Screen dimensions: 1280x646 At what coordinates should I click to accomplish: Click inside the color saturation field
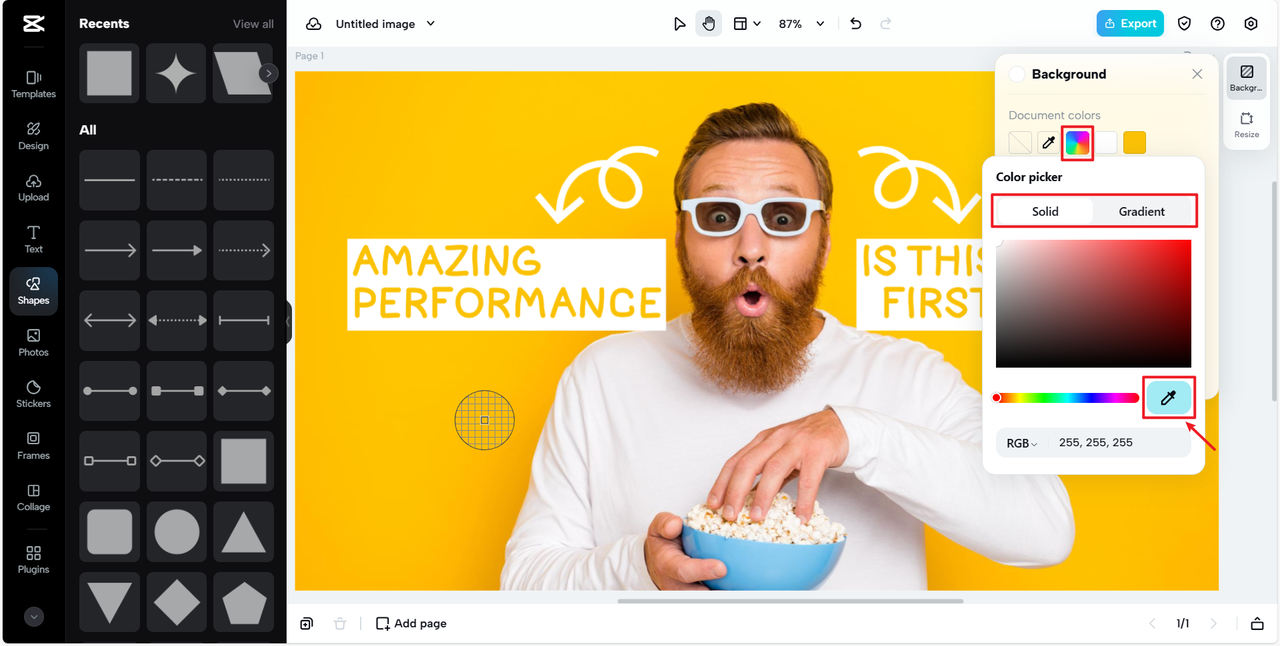click(x=1093, y=303)
